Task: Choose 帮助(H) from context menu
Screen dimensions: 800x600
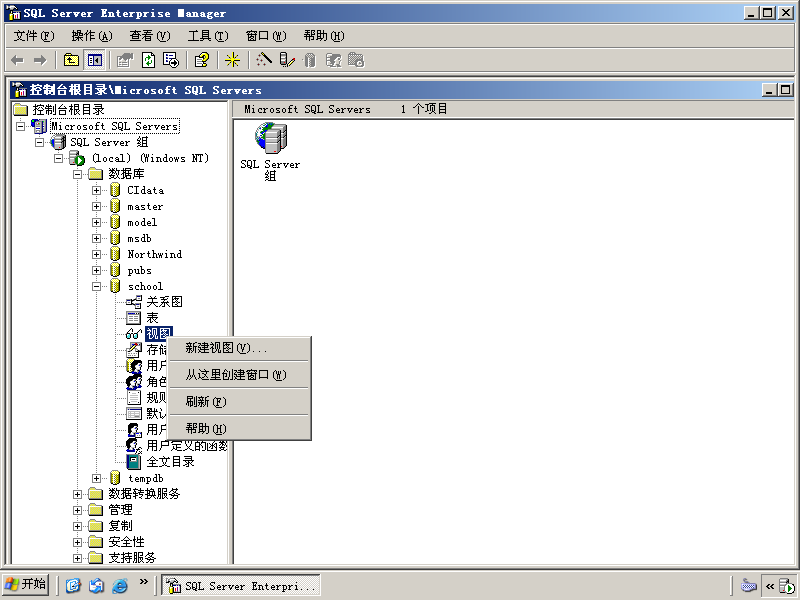Action: coord(239,429)
